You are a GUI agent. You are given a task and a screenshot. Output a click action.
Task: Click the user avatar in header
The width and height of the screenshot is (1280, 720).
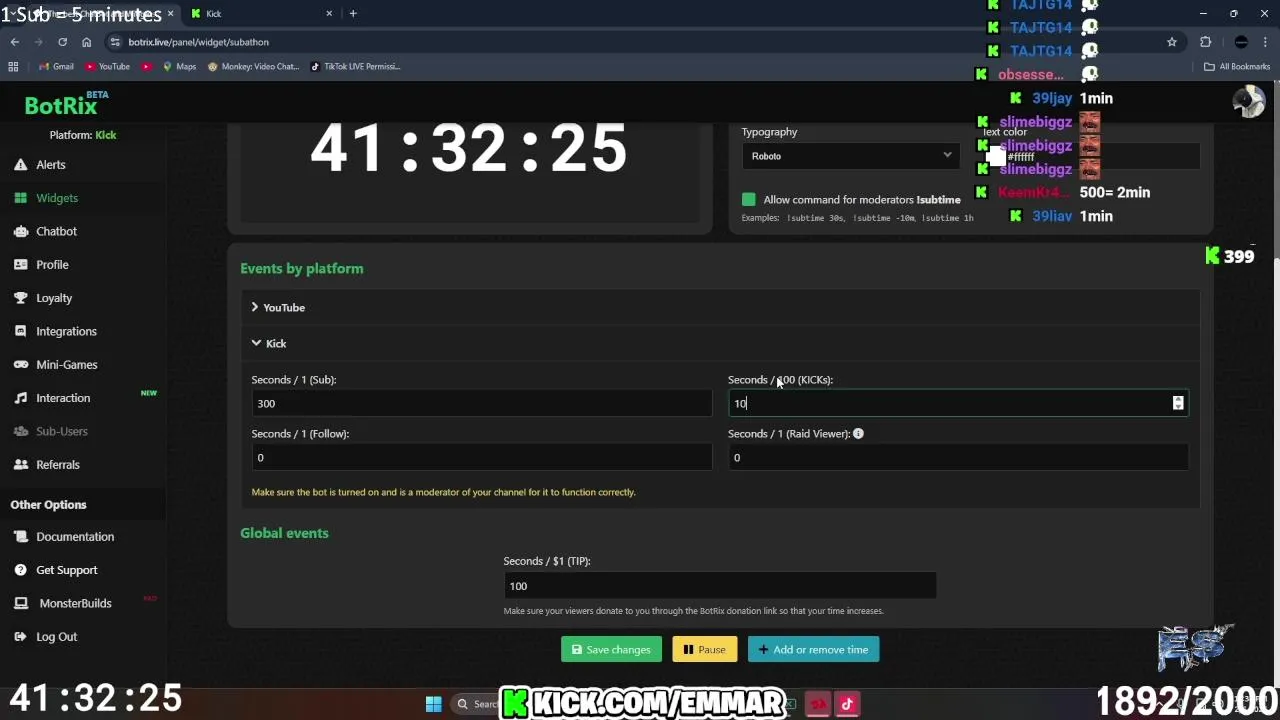click(1248, 102)
